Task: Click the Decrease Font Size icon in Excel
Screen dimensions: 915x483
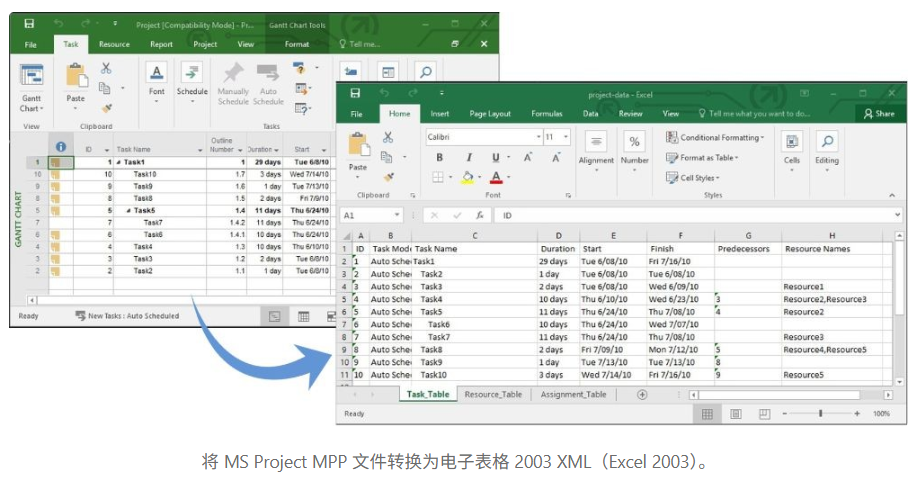Action: (x=556, y=158)
